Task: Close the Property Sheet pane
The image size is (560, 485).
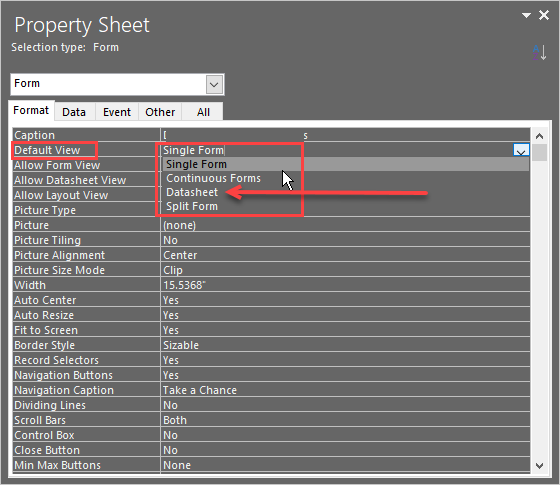Action: pos(544,15)
